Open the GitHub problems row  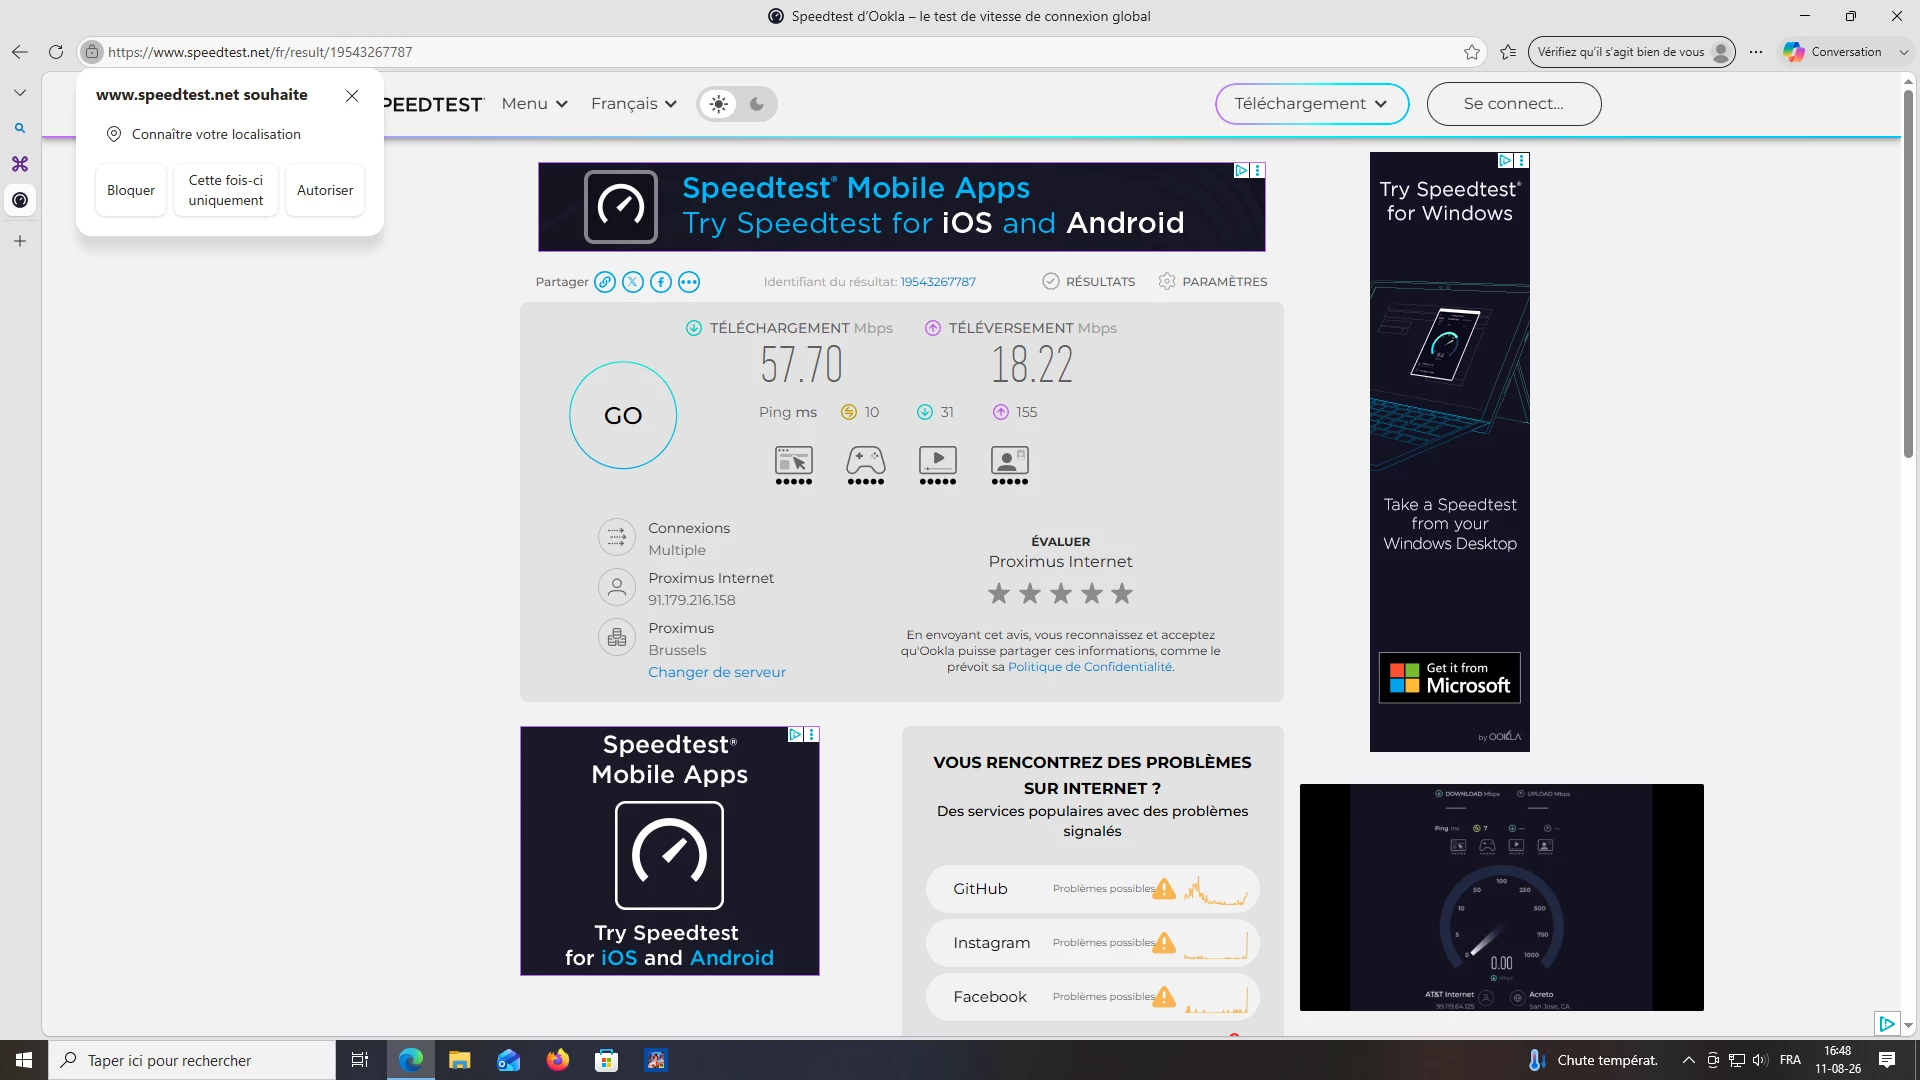pos(1092,889)
